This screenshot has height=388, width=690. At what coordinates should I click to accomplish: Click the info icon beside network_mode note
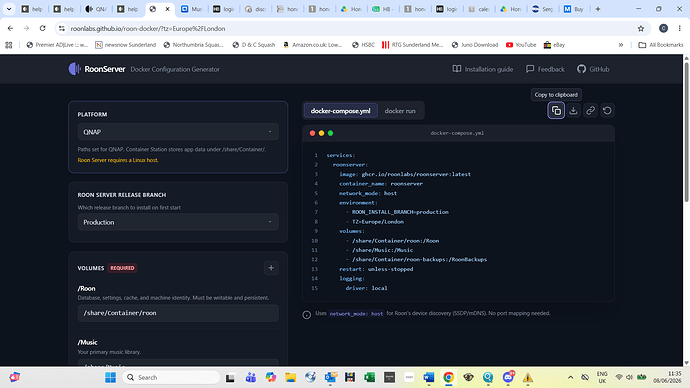(x=307, y=315)
